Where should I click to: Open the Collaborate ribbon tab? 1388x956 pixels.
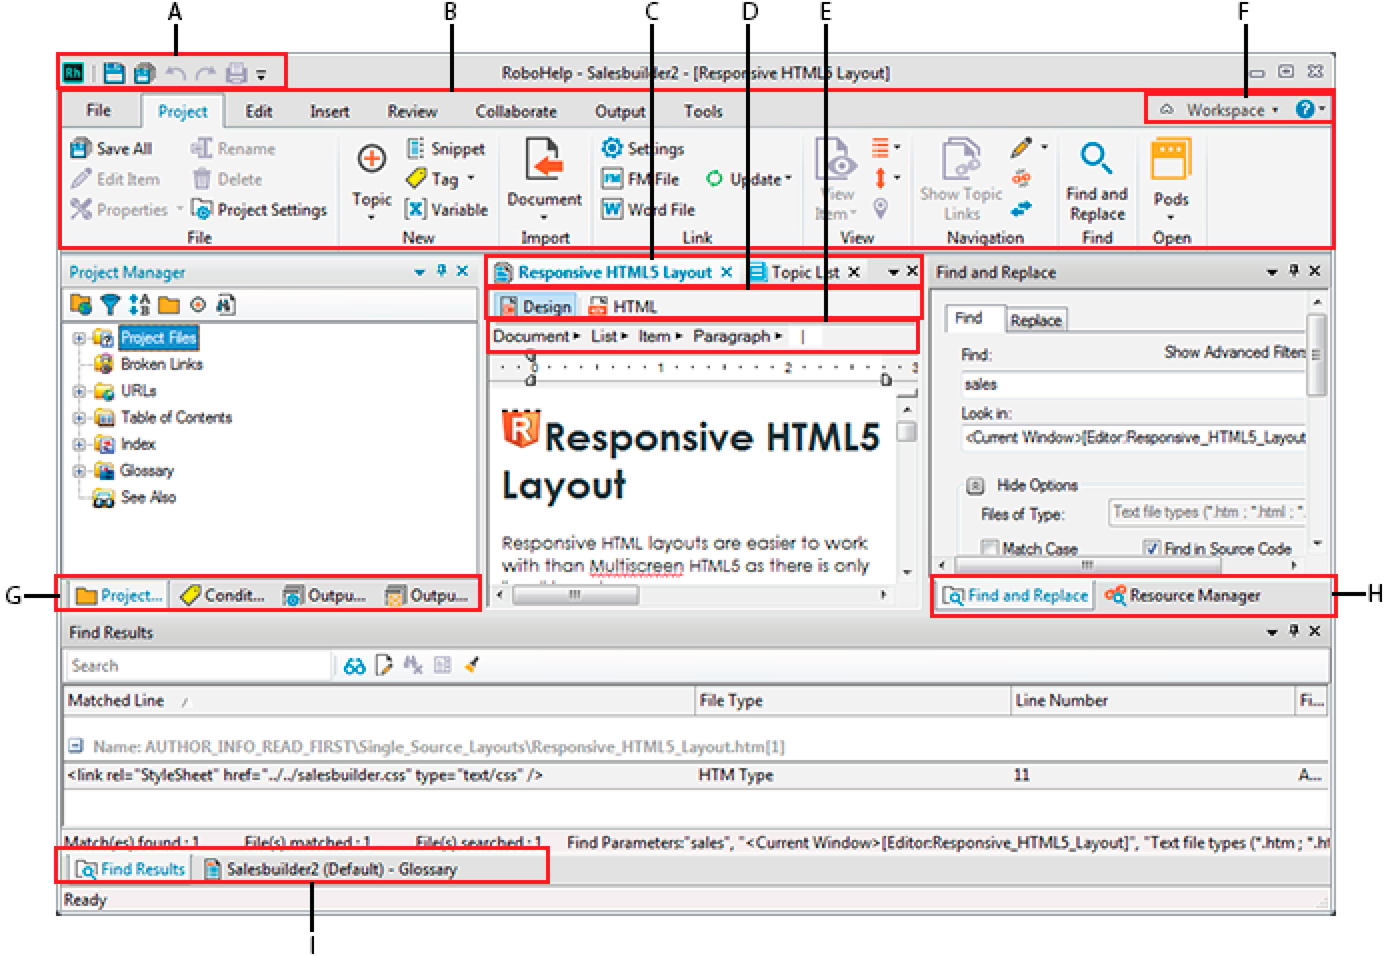(x=516, y=111)
